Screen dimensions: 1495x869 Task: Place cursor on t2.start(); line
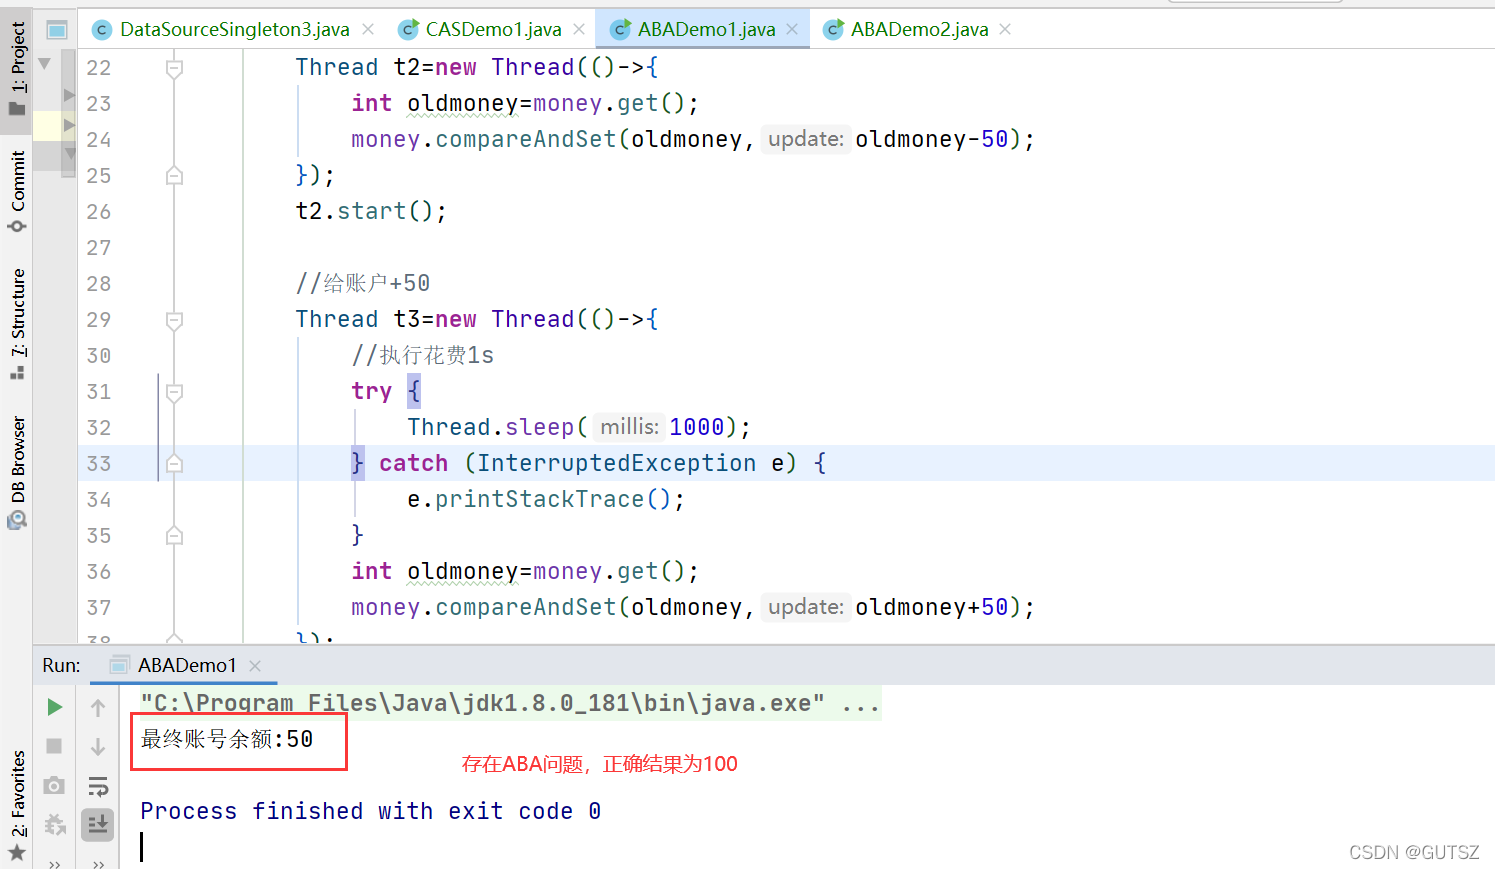pyautogui.click(x=371, y=212)
